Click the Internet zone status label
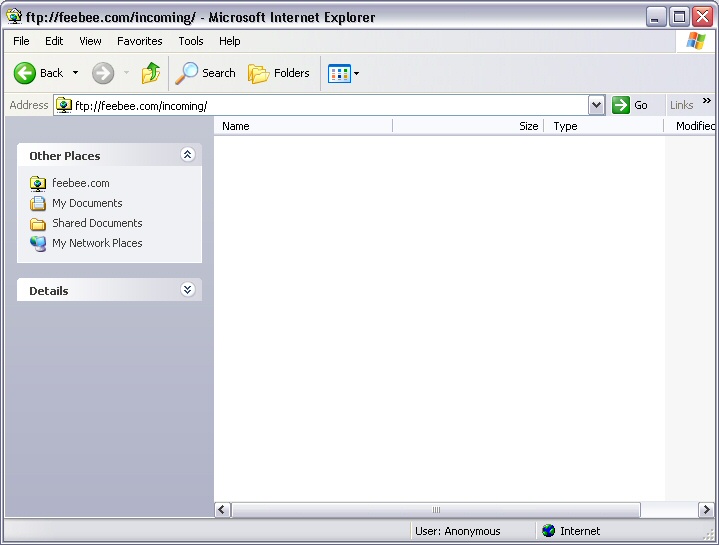 tap(580, 531)
